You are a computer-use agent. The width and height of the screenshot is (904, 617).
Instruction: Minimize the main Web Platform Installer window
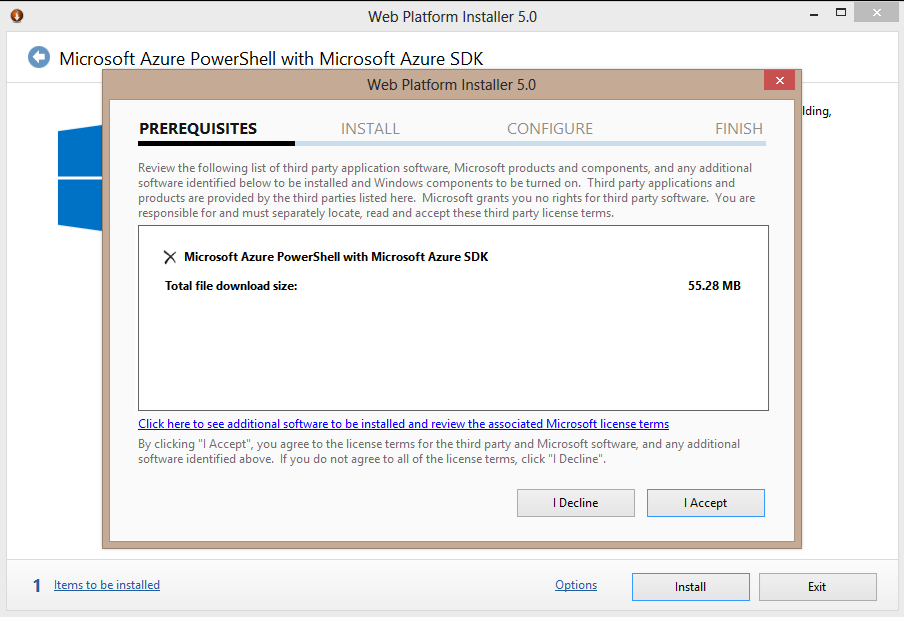(814, 14)
